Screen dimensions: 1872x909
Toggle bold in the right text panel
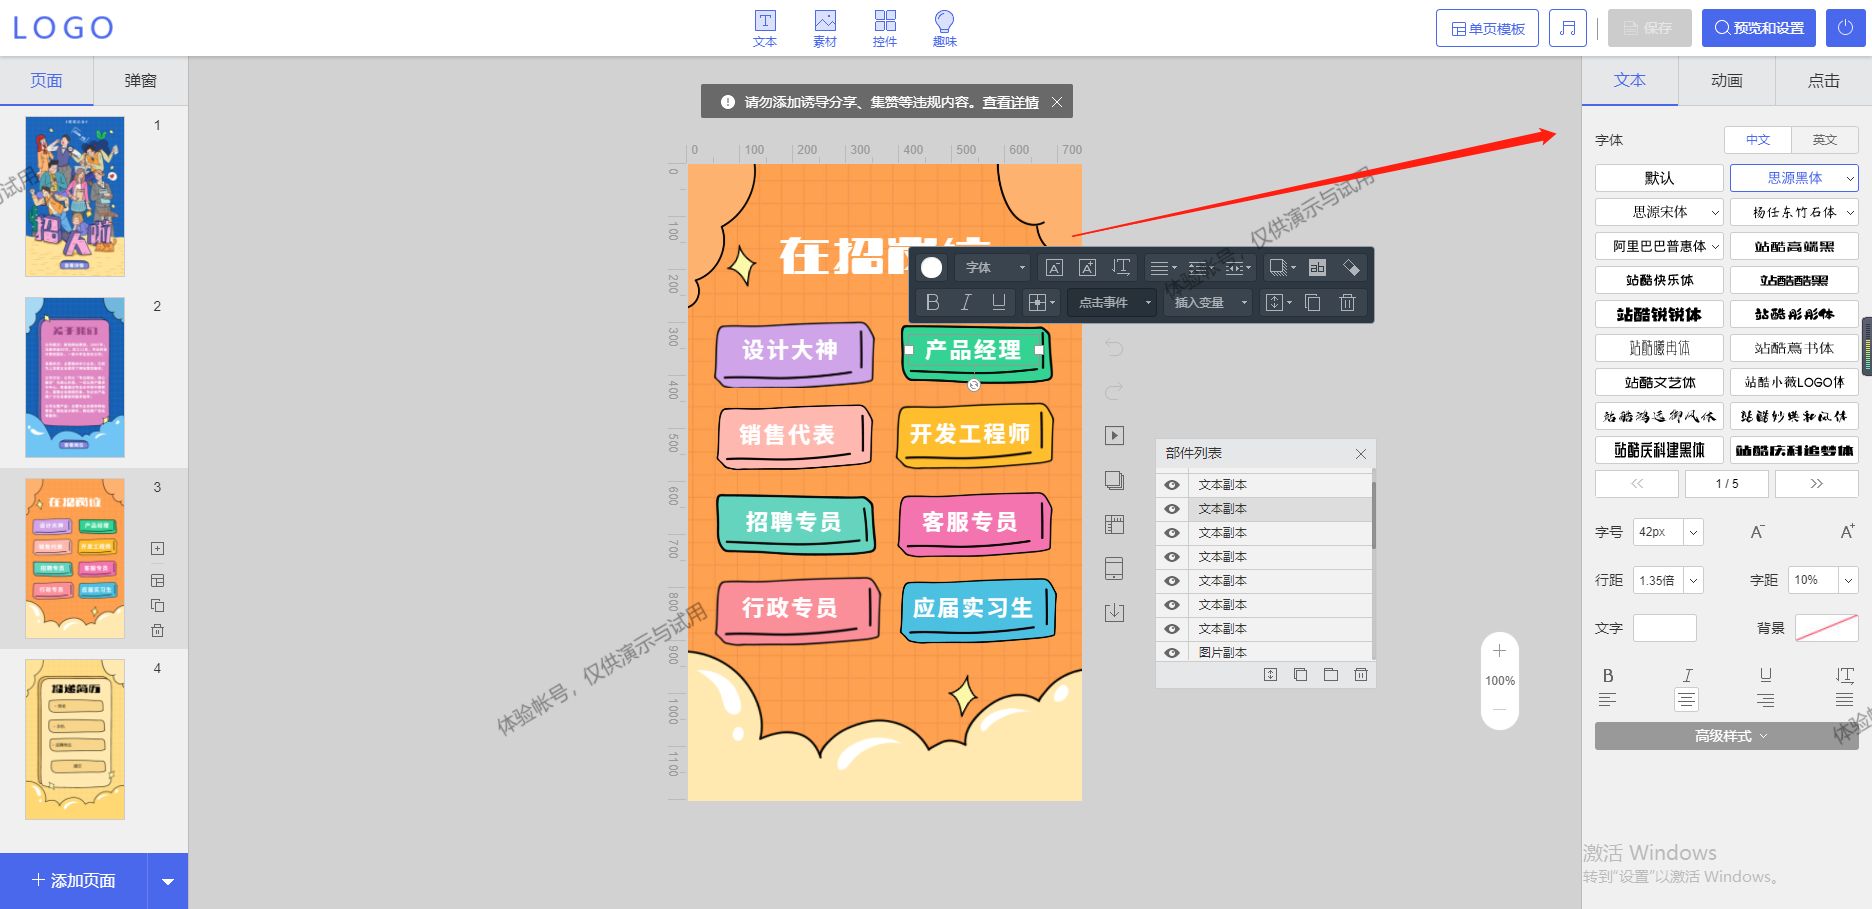[1608, 675]
